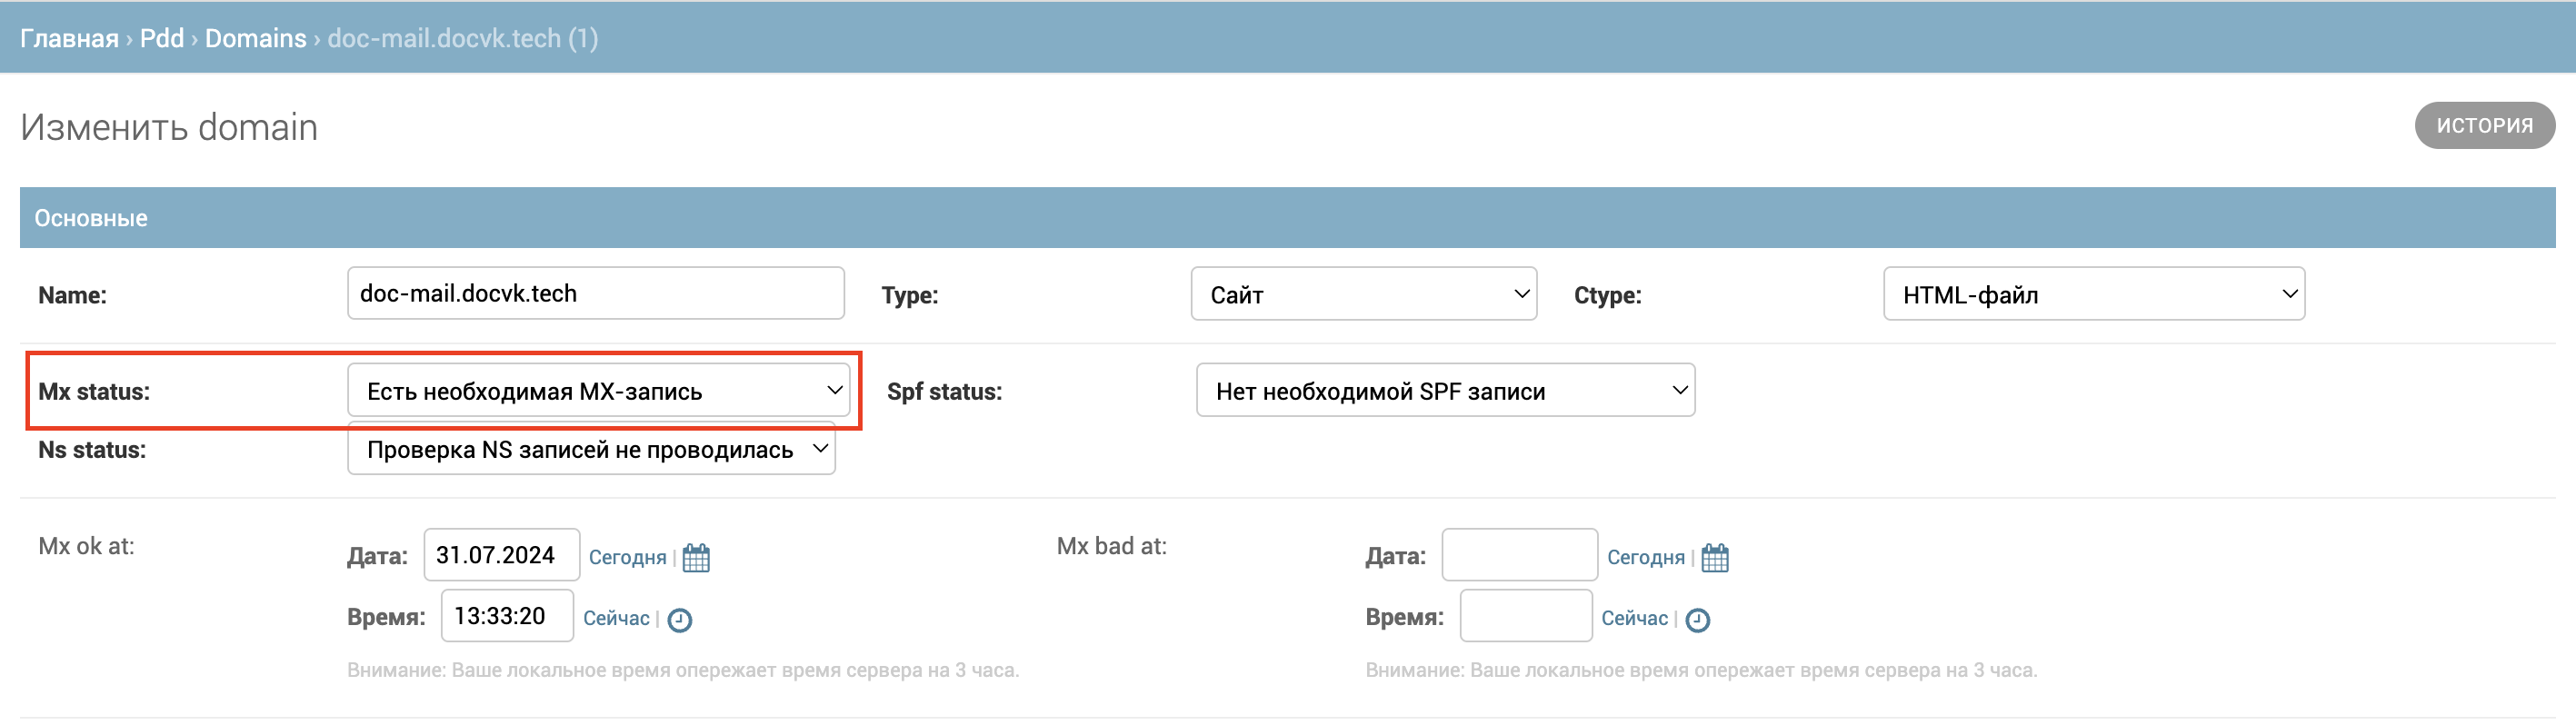Viewport: 2576px width, 725px height.
Task: Click Сегодня link for Mx ok at
Action: [627, 557]
